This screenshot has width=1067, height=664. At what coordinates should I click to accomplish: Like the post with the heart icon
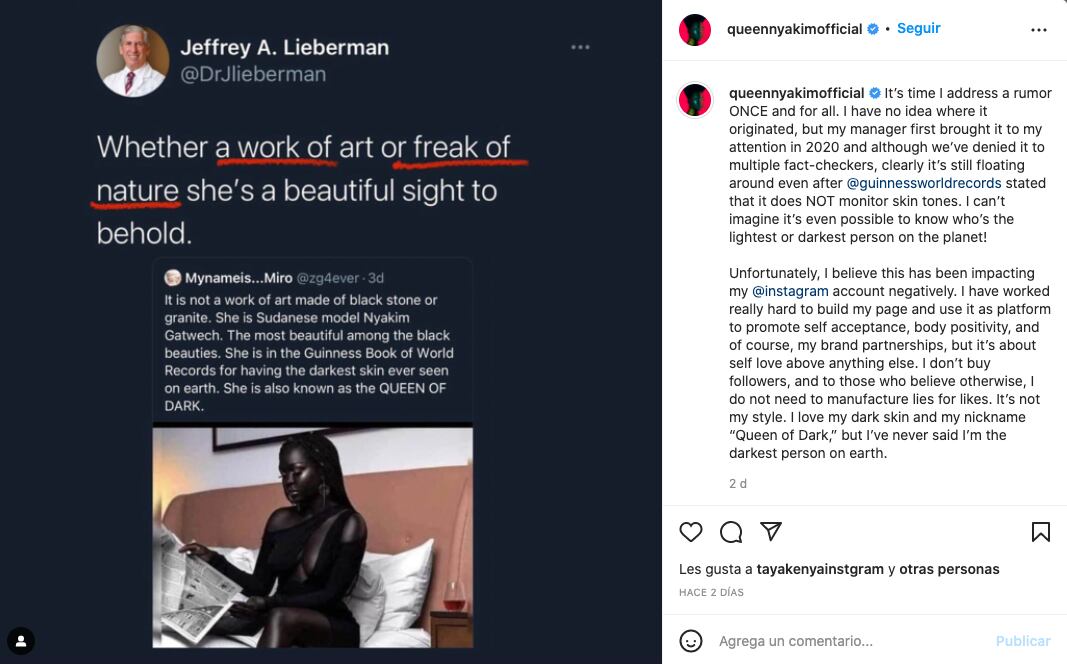click(691, 532)
